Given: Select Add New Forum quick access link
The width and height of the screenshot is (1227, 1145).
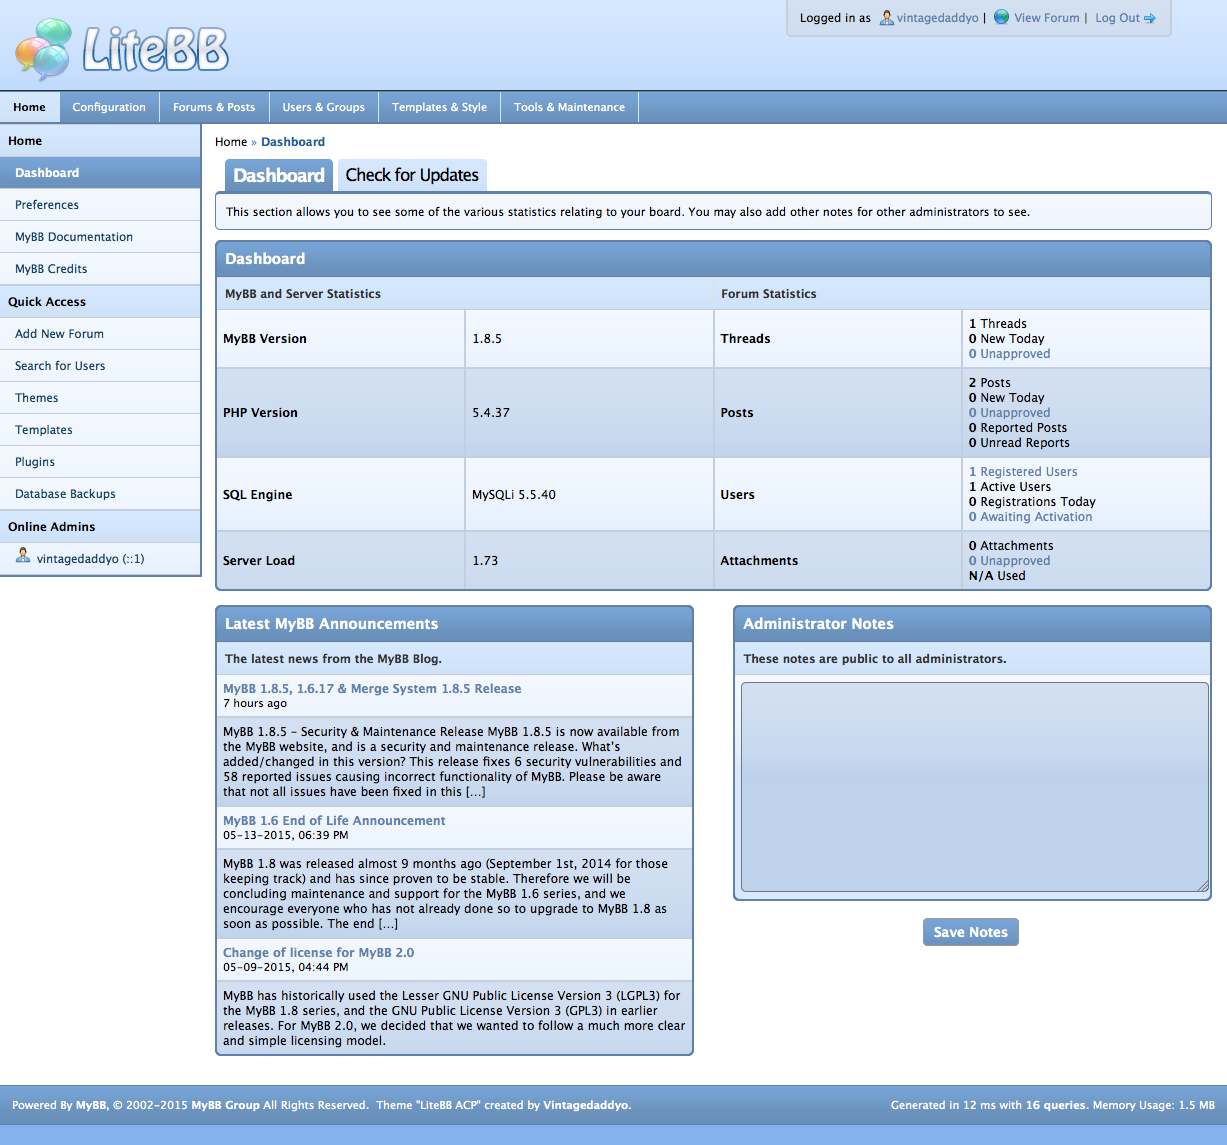Looking at the screenshot, I should (x=59, y=334).
